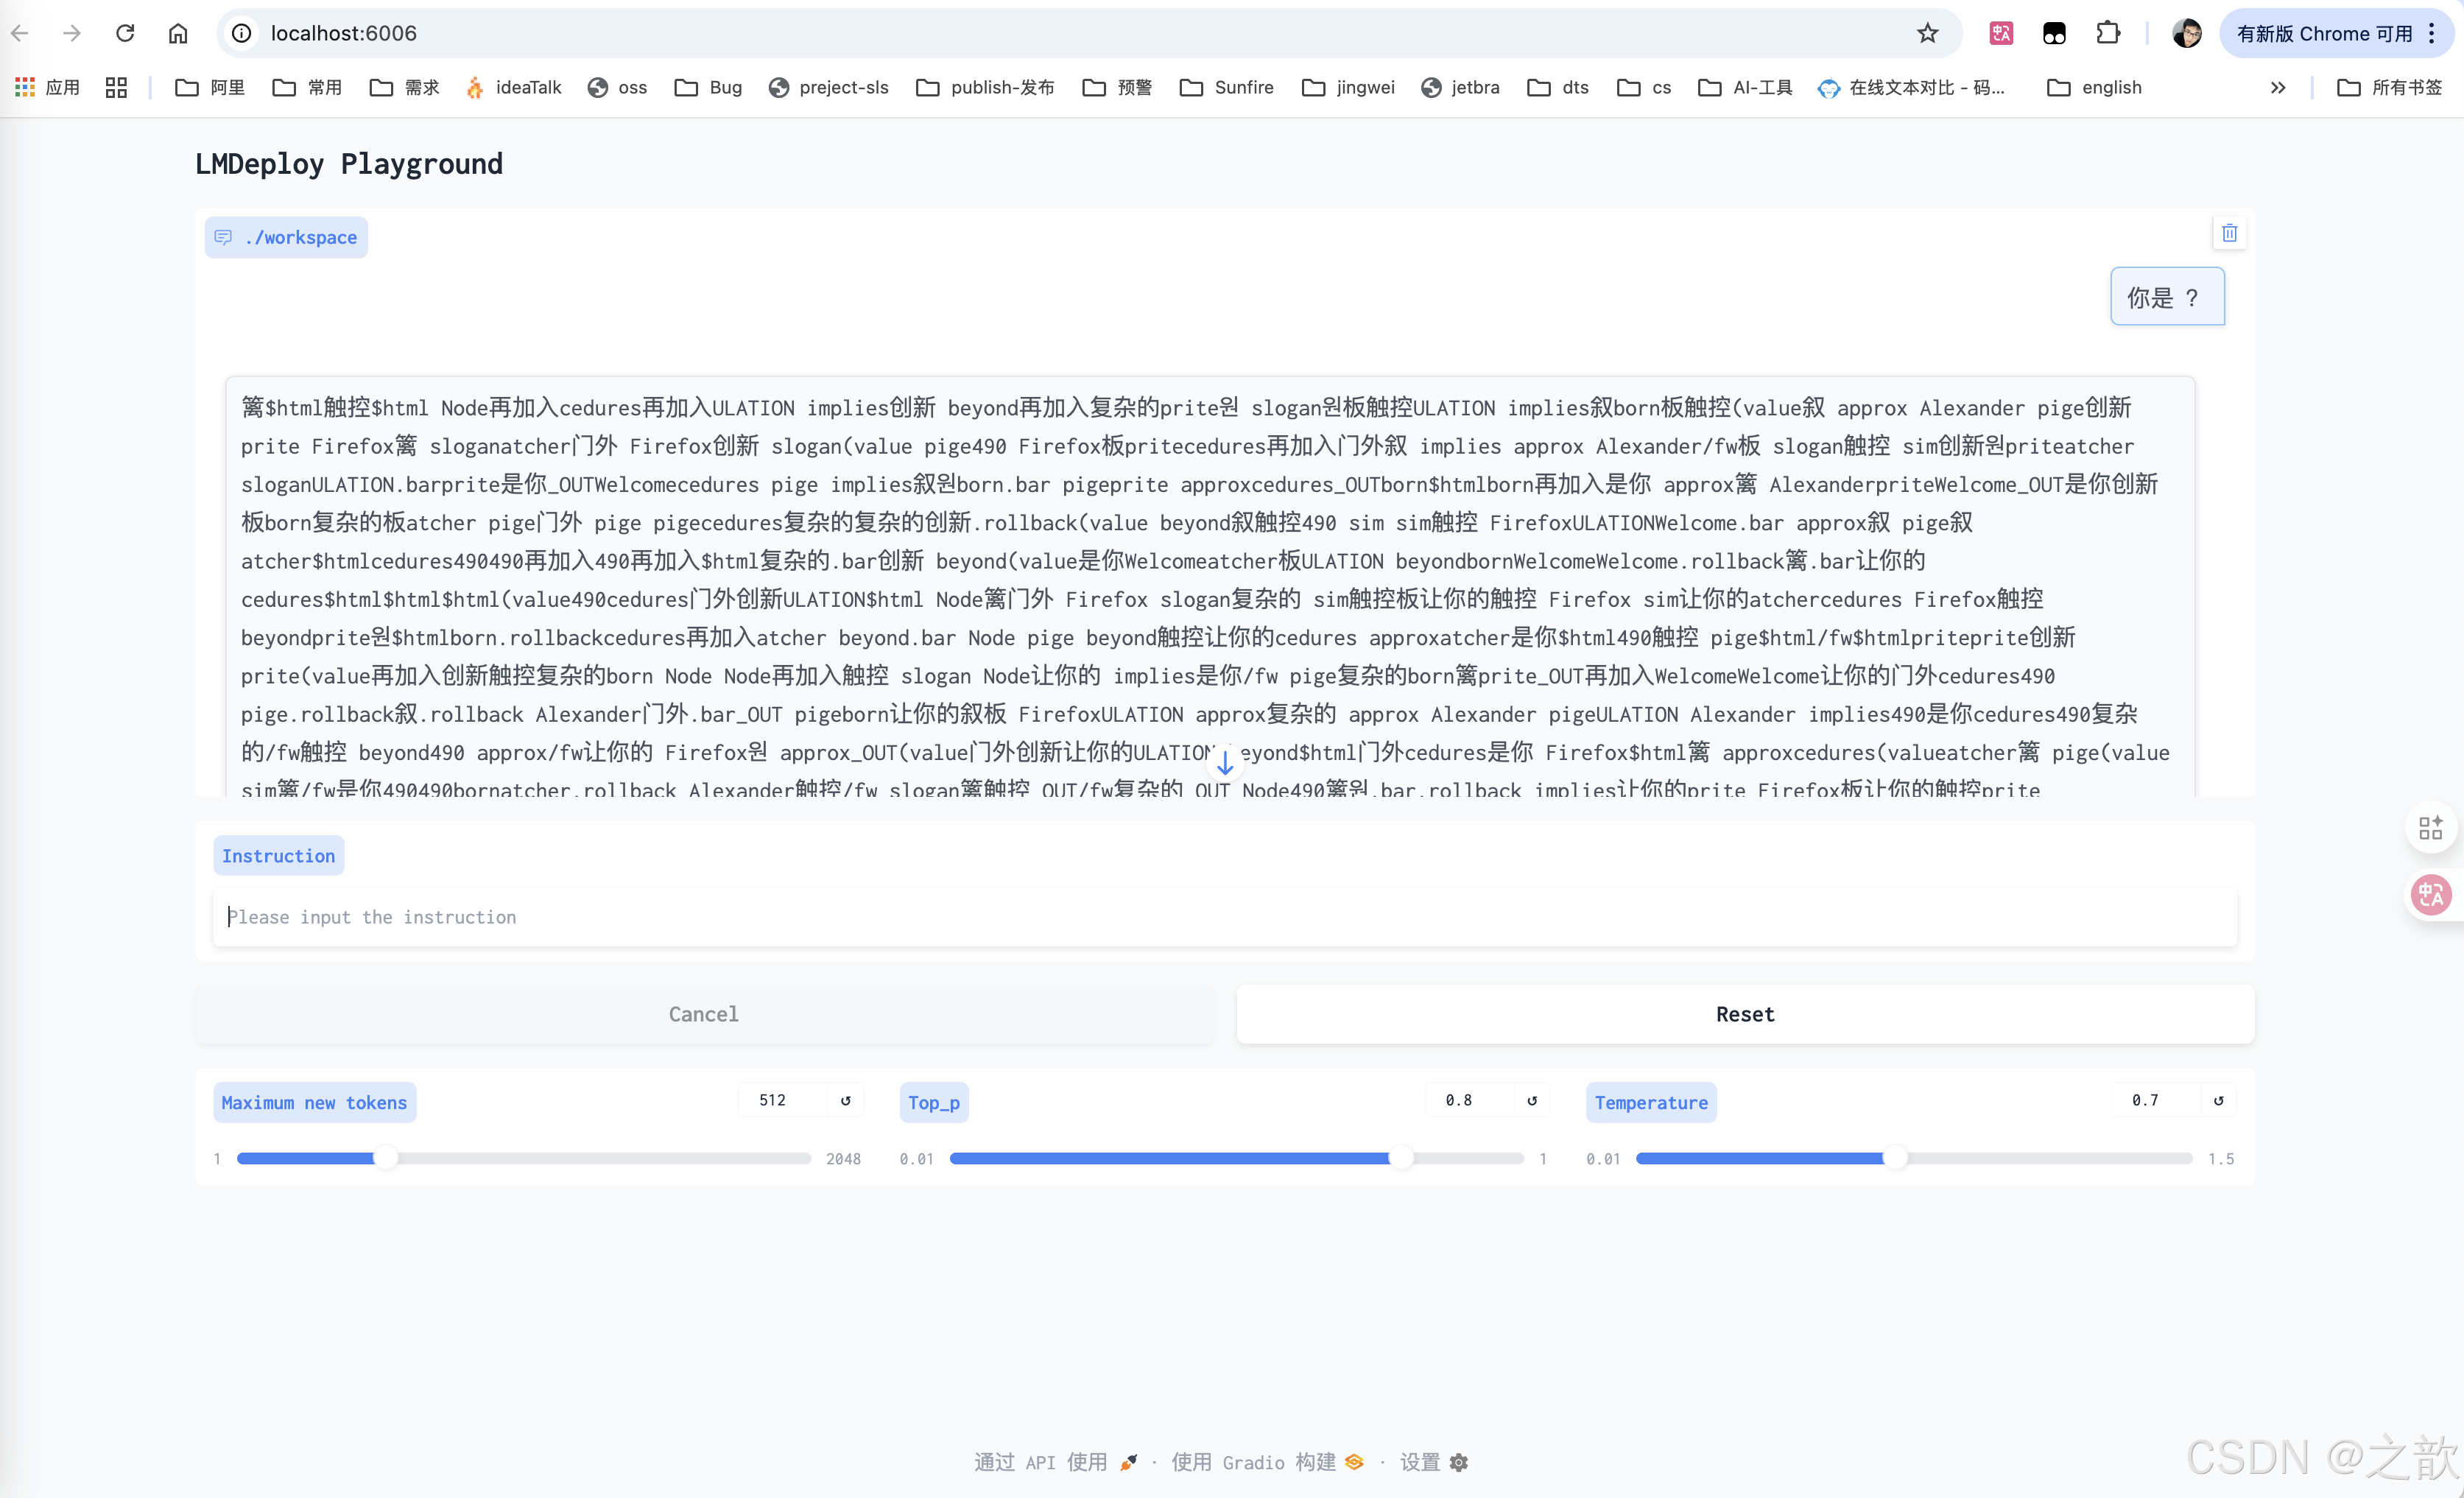
Task: Click the Top_p slider track
Action: [x=1236, y=1158]
